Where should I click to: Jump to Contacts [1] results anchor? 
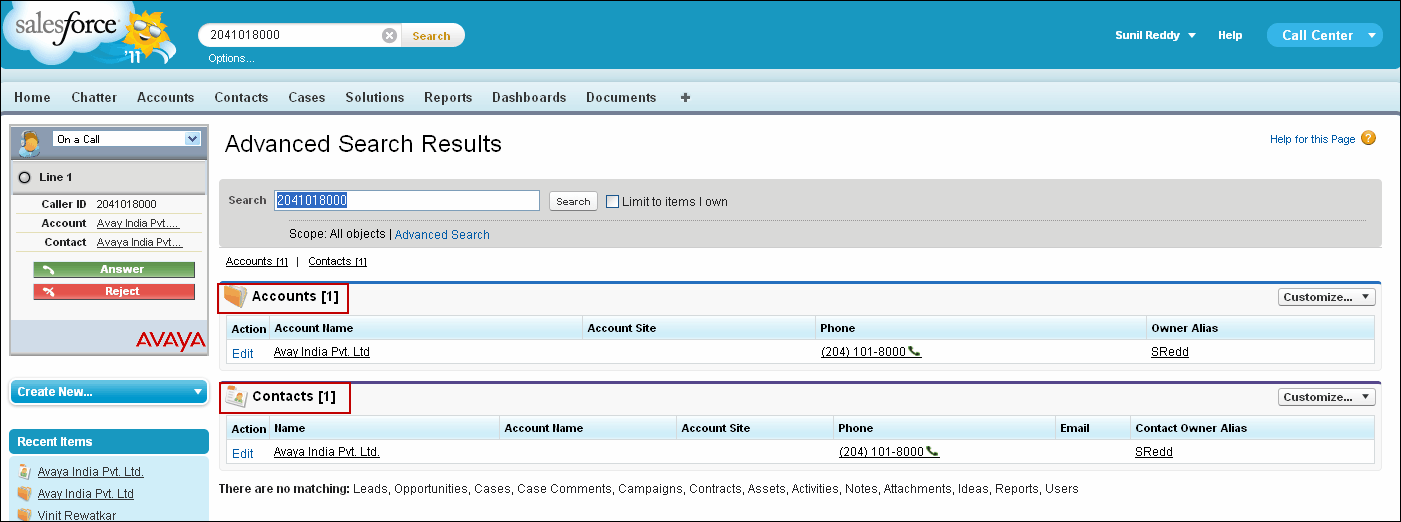[x=338, y=262]
